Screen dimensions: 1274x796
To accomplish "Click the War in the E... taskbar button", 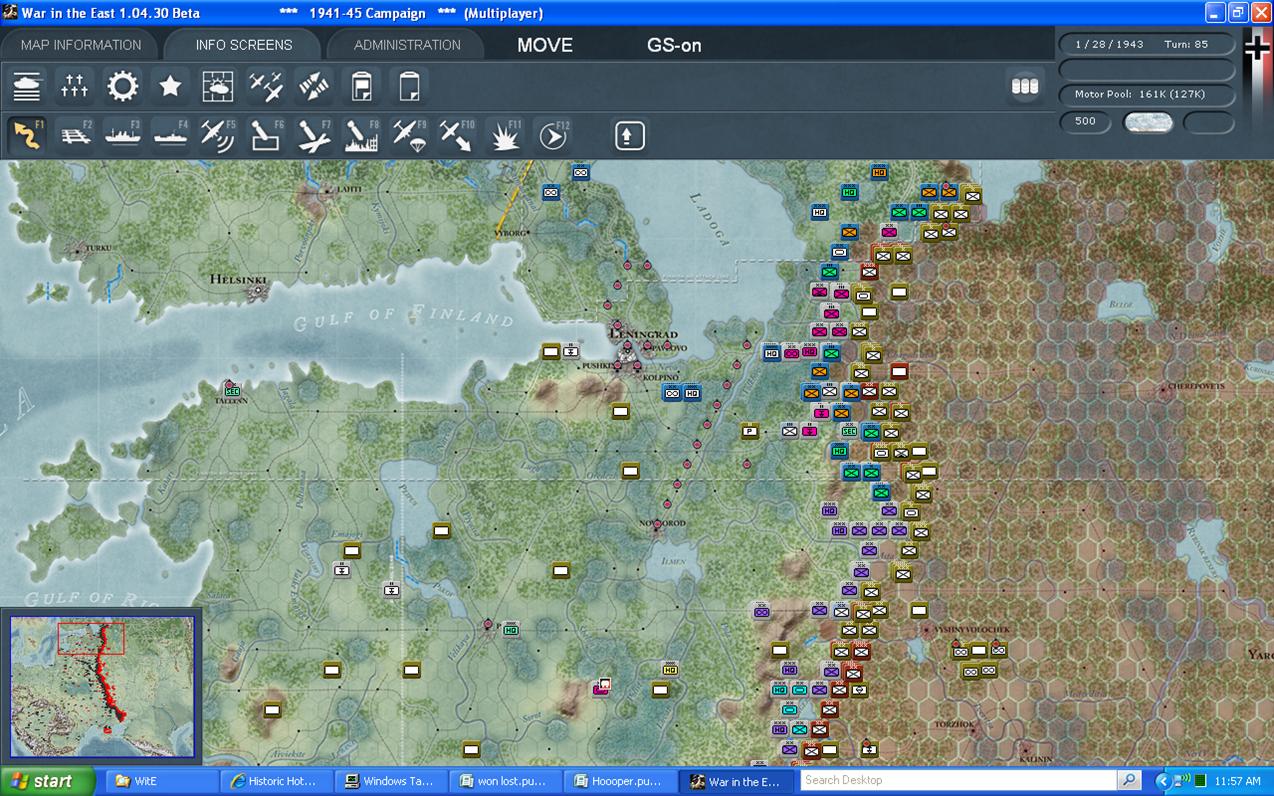I will (735, 781).
